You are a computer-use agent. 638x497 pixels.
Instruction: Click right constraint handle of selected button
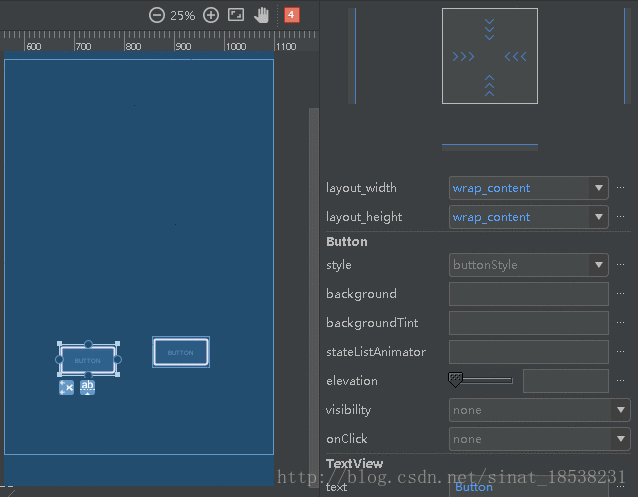pos(118,359)
